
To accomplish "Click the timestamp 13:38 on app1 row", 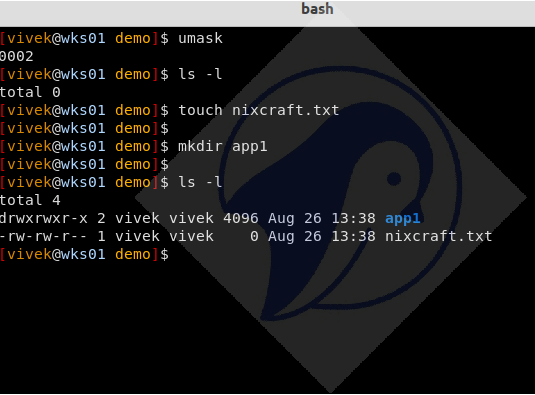I will (x=353, y=218).
